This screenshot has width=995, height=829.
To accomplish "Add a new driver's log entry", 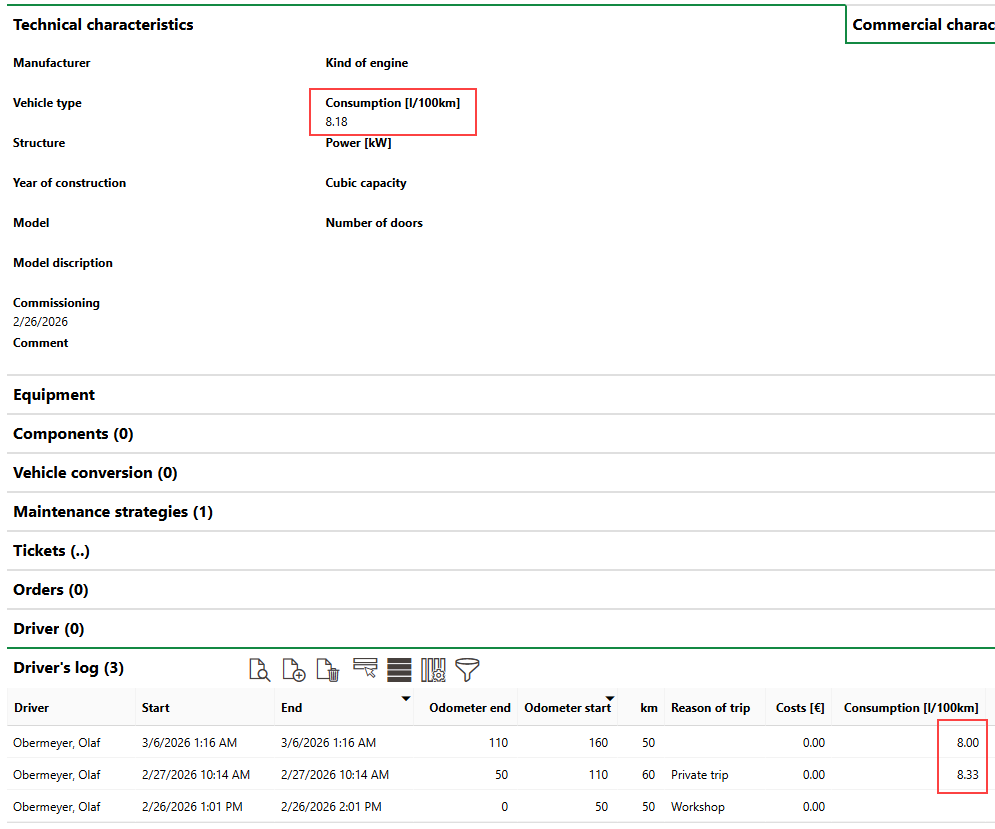I will [x=293, y=669].
